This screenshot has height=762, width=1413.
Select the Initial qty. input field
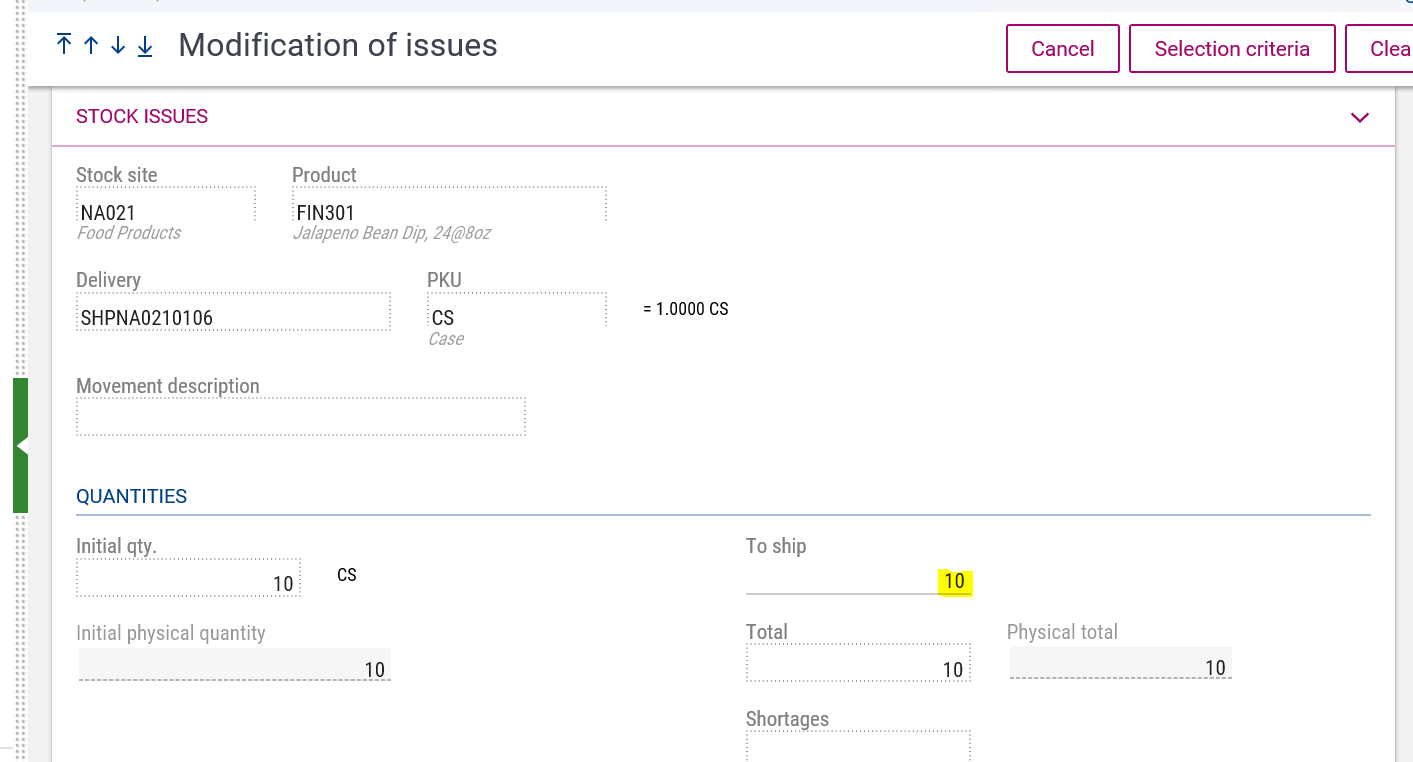click(188, 582)
